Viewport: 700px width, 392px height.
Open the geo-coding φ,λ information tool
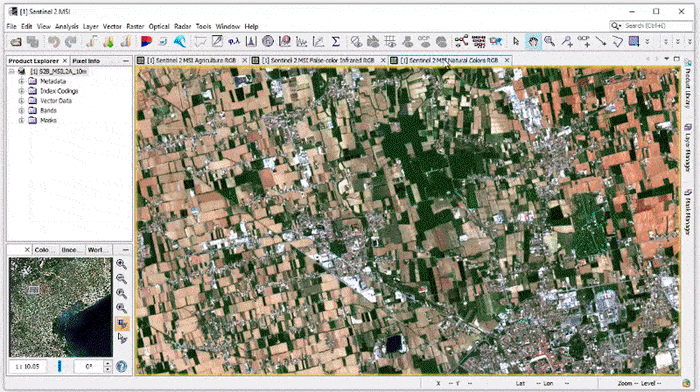233,42
